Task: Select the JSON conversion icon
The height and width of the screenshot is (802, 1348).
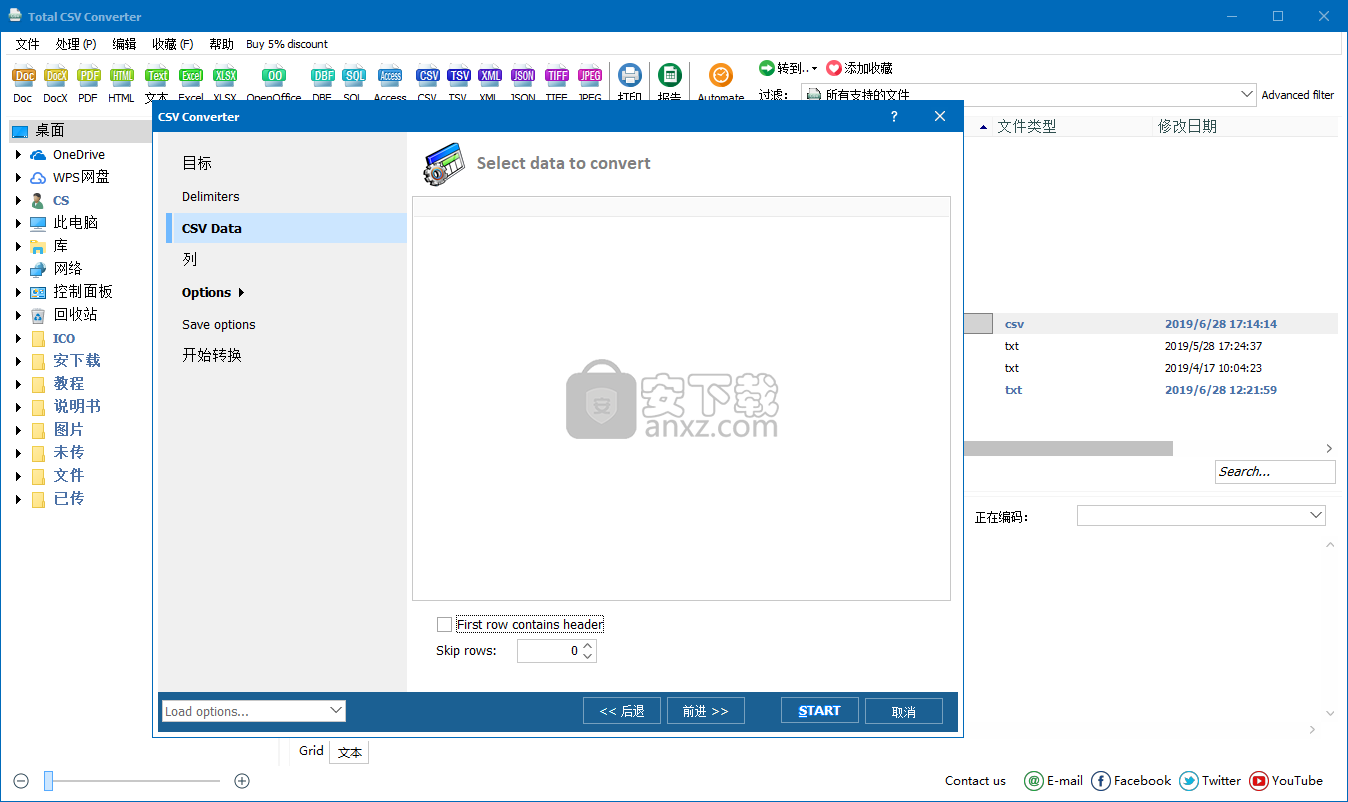Action: [523, 76]
